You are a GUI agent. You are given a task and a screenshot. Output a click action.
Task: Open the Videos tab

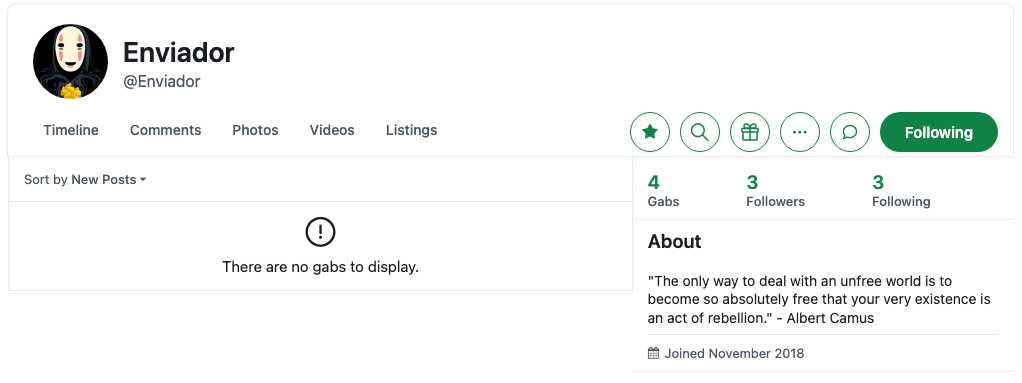click(x=332, y=130)
